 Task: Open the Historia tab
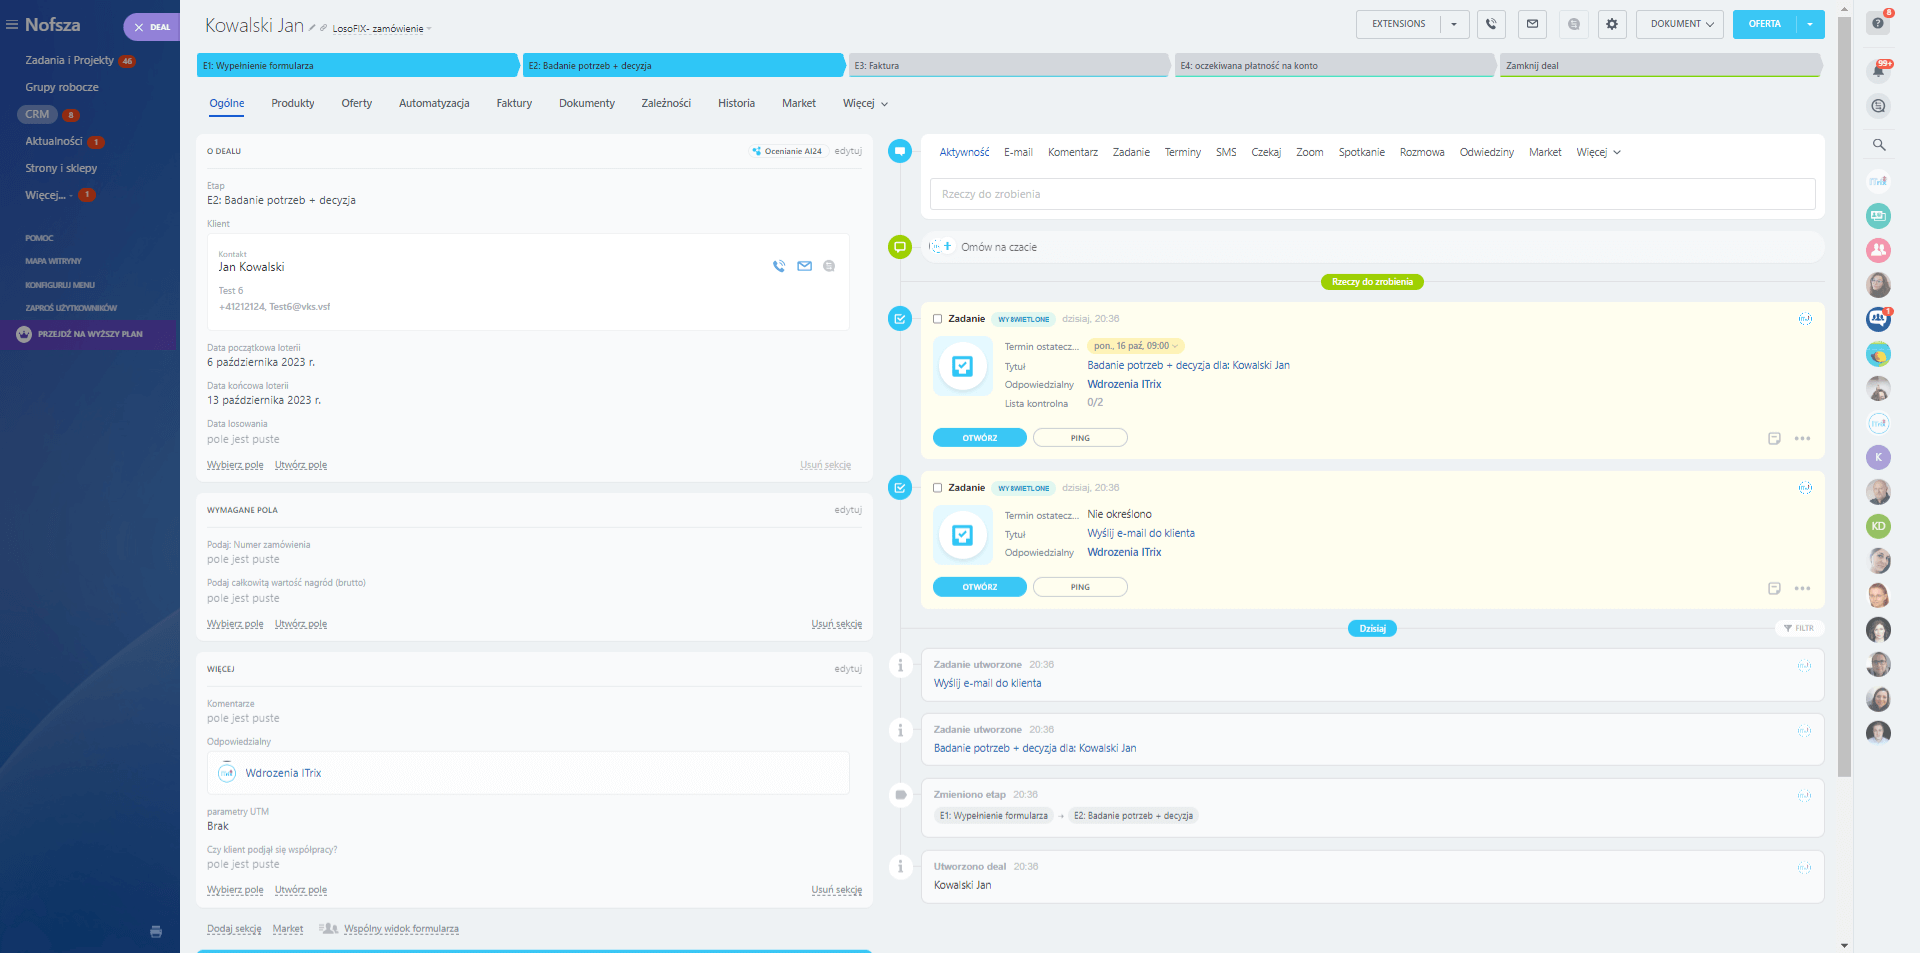pos(736,103)
